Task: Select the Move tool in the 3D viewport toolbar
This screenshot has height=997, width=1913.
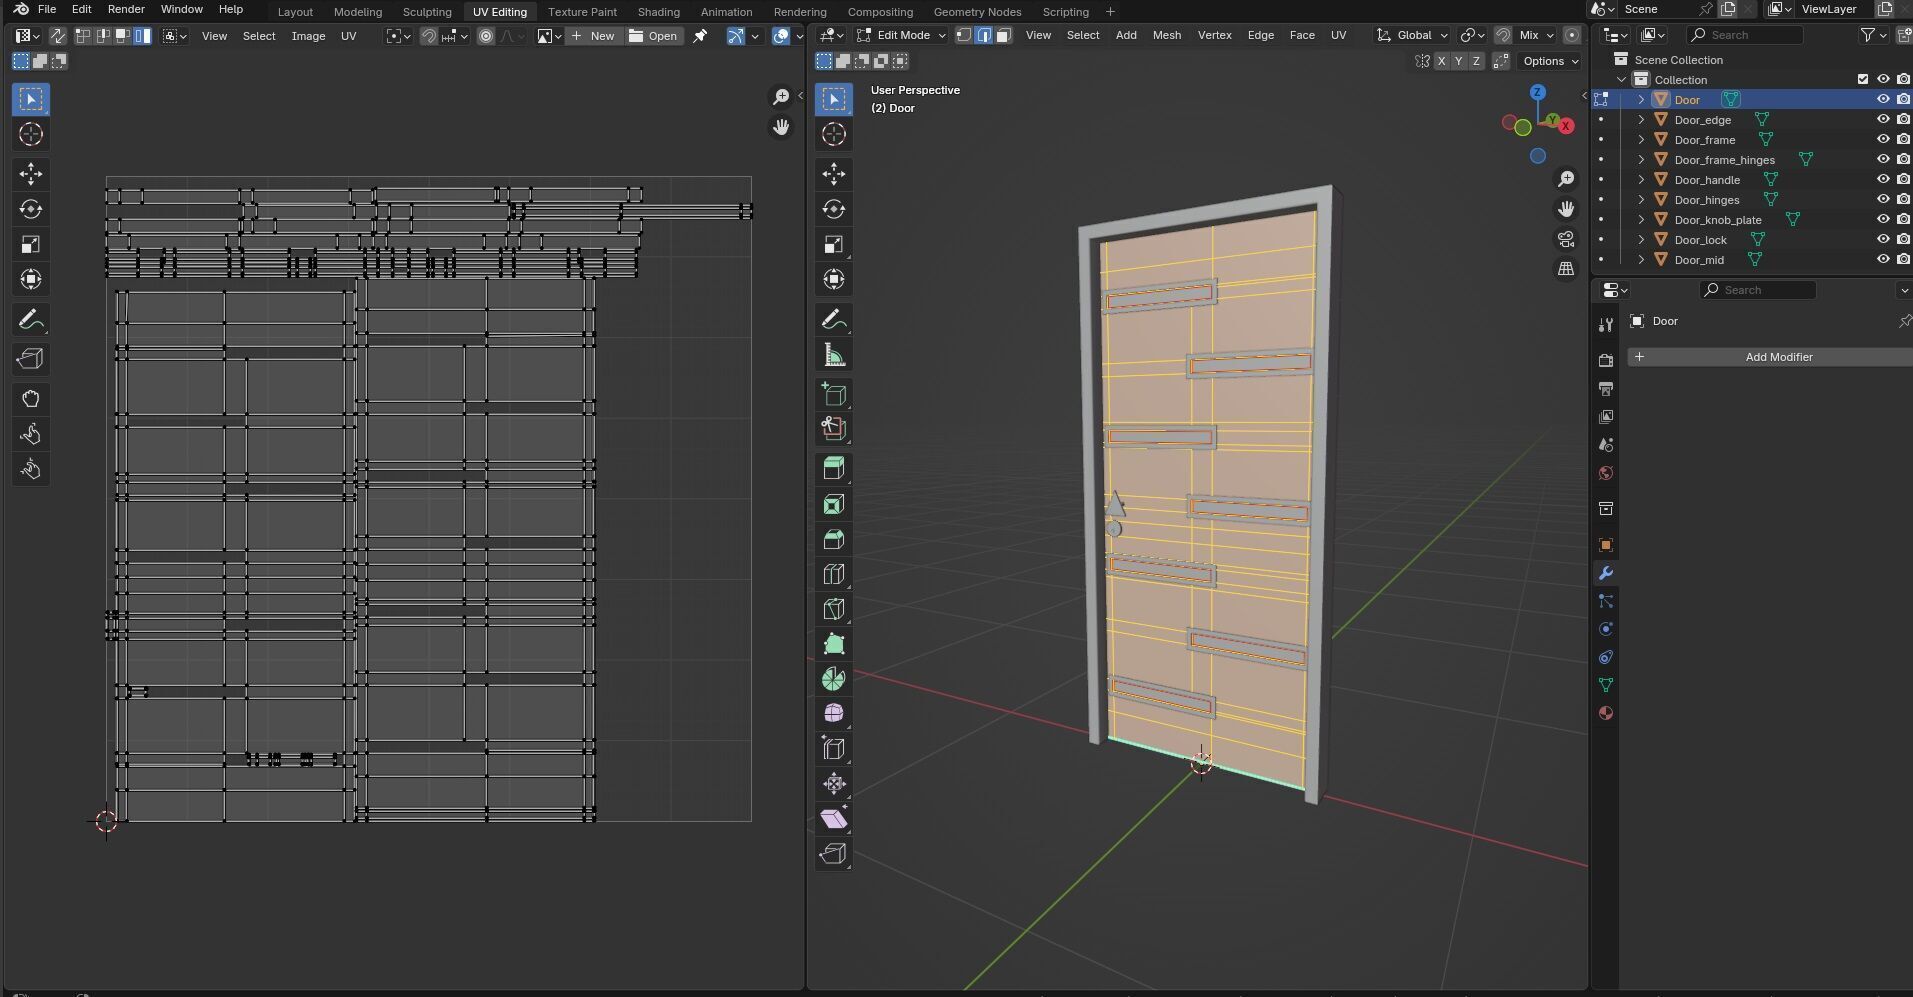Action: tap(833, 174)
